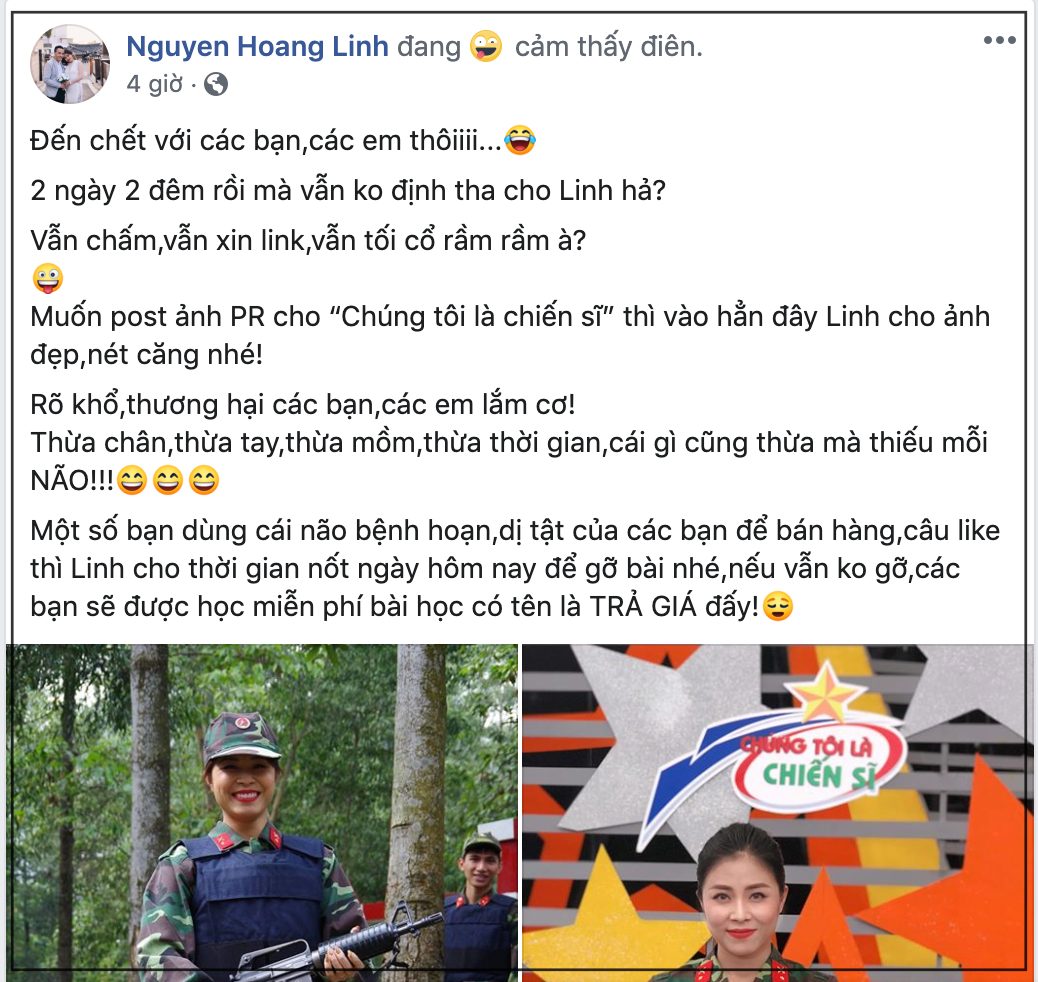Screen dimensions: 1038x982
Task: Click the 'cảm thấy điên' feeling text
Action: 608,46
